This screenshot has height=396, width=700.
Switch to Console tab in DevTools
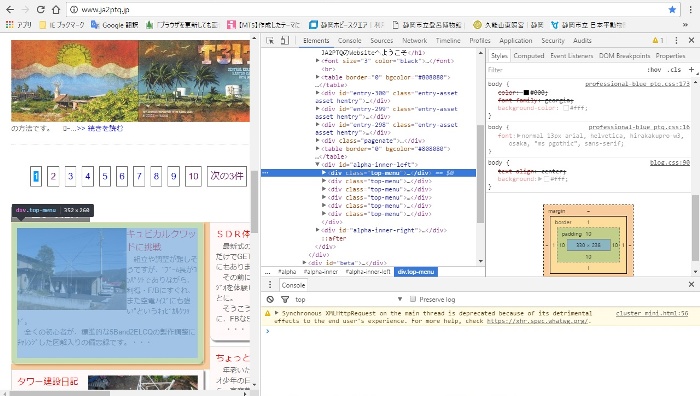[350, 41]
